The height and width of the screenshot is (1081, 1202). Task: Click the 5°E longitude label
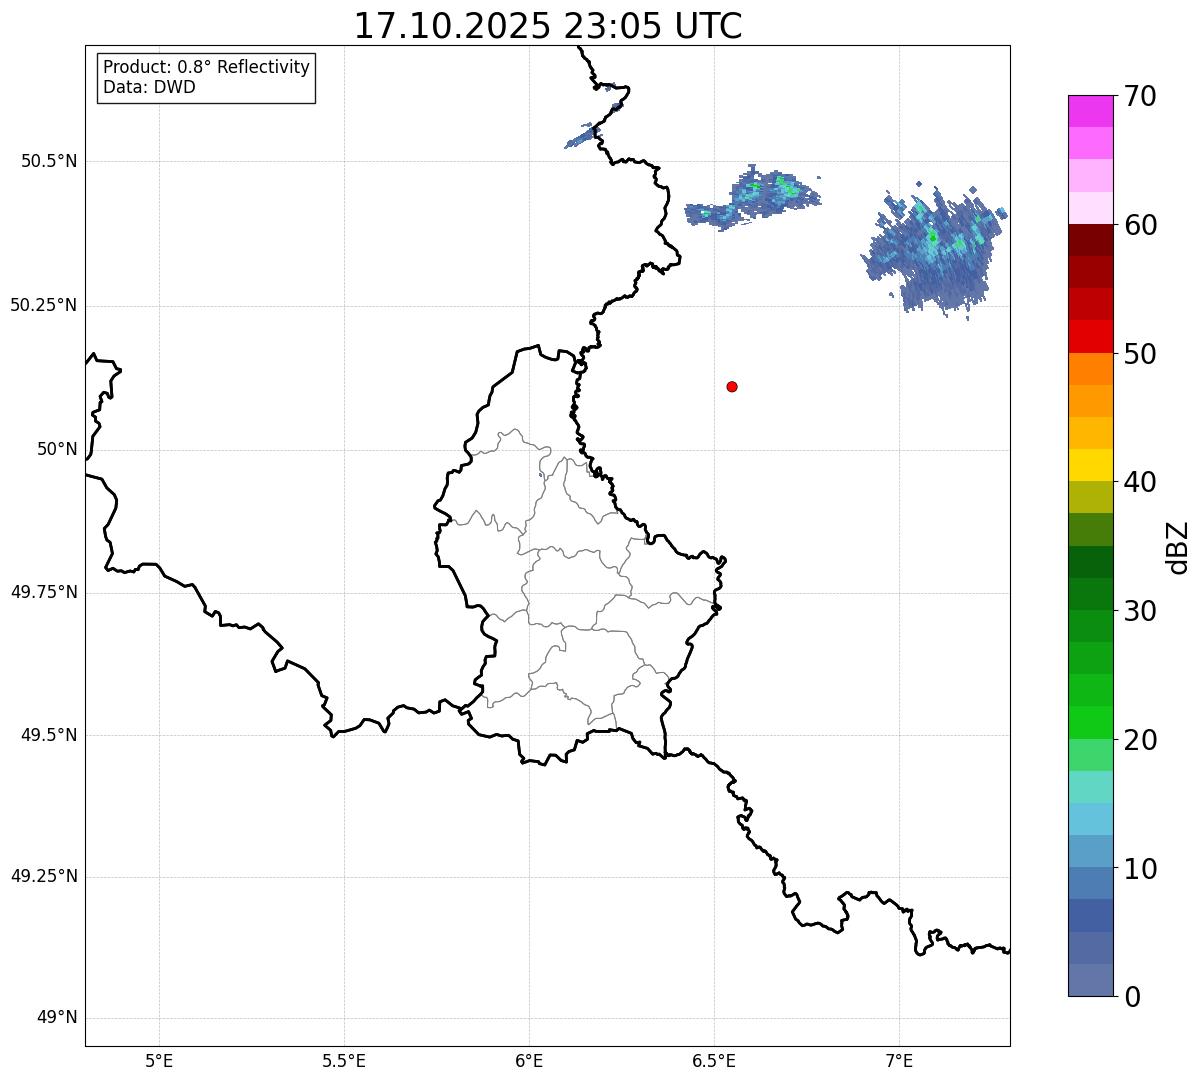point(159,1060)
